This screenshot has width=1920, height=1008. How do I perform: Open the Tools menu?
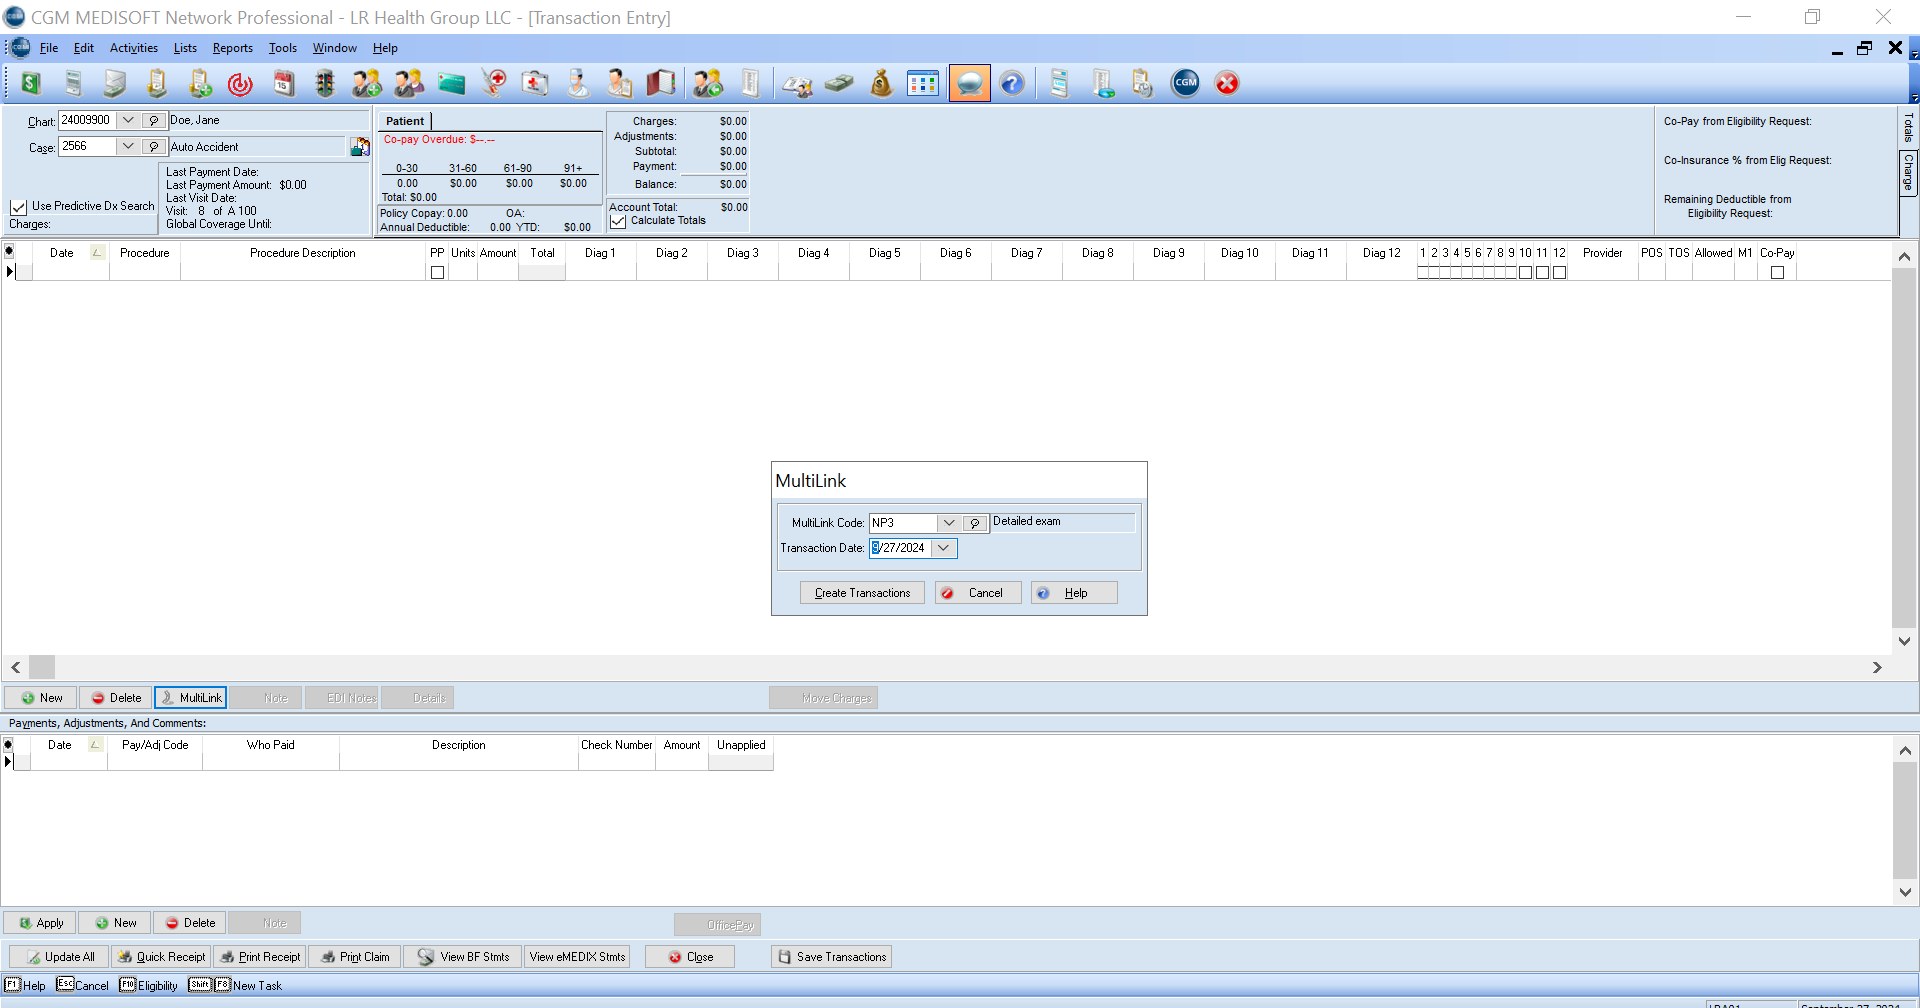pyautogui.click(x=283, y=48)
